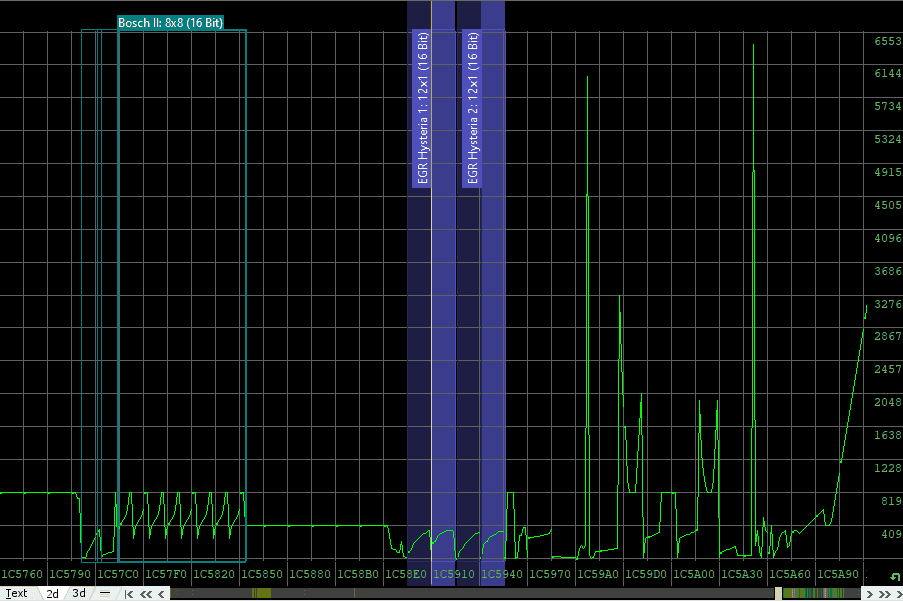Open the 3d view tab
Image resolution: width=903 pixels, height=602 pixels.
click(x=79, y=593)
